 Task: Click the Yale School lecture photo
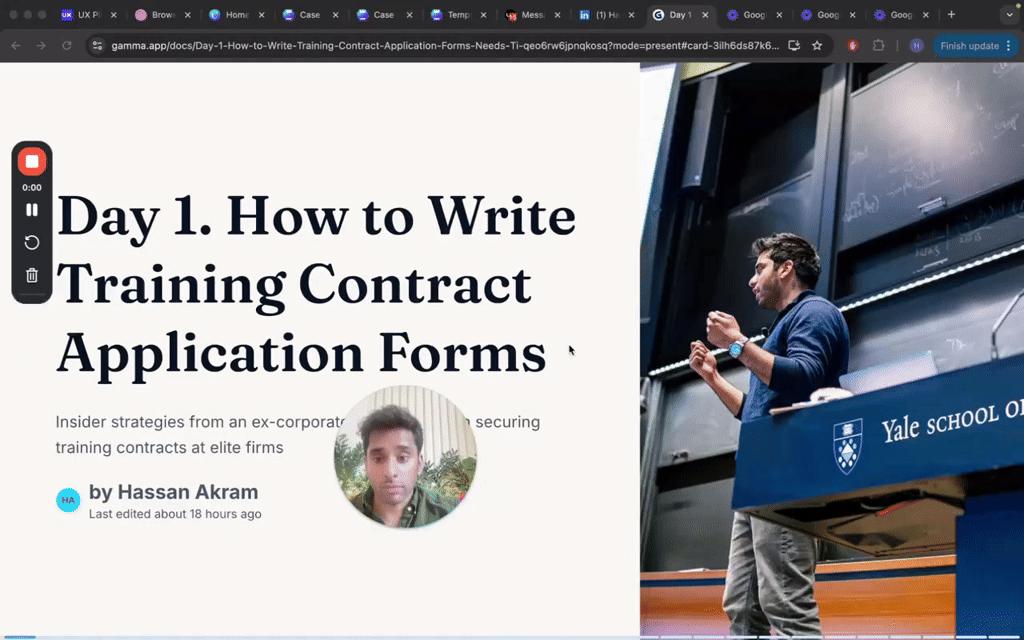[832, 349]
